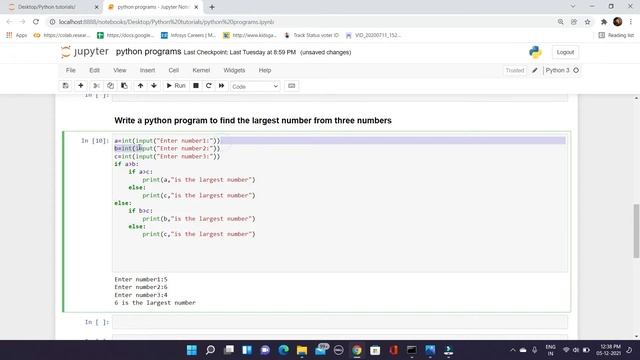
Task: Open the Infosys Careers bookmark
Action: pyautogui.click(x=189, y=35)
